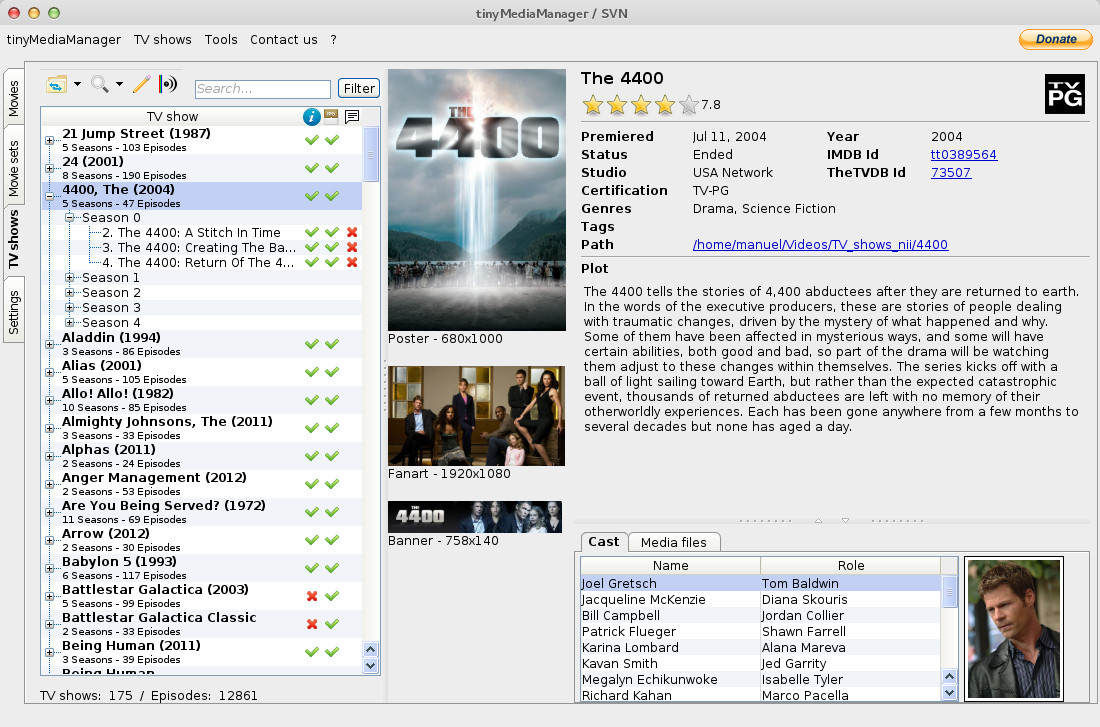The width and height of the screenshot is (1100, 727).
Task: Click the images column header icon
Action: click(x=331, y=116)
